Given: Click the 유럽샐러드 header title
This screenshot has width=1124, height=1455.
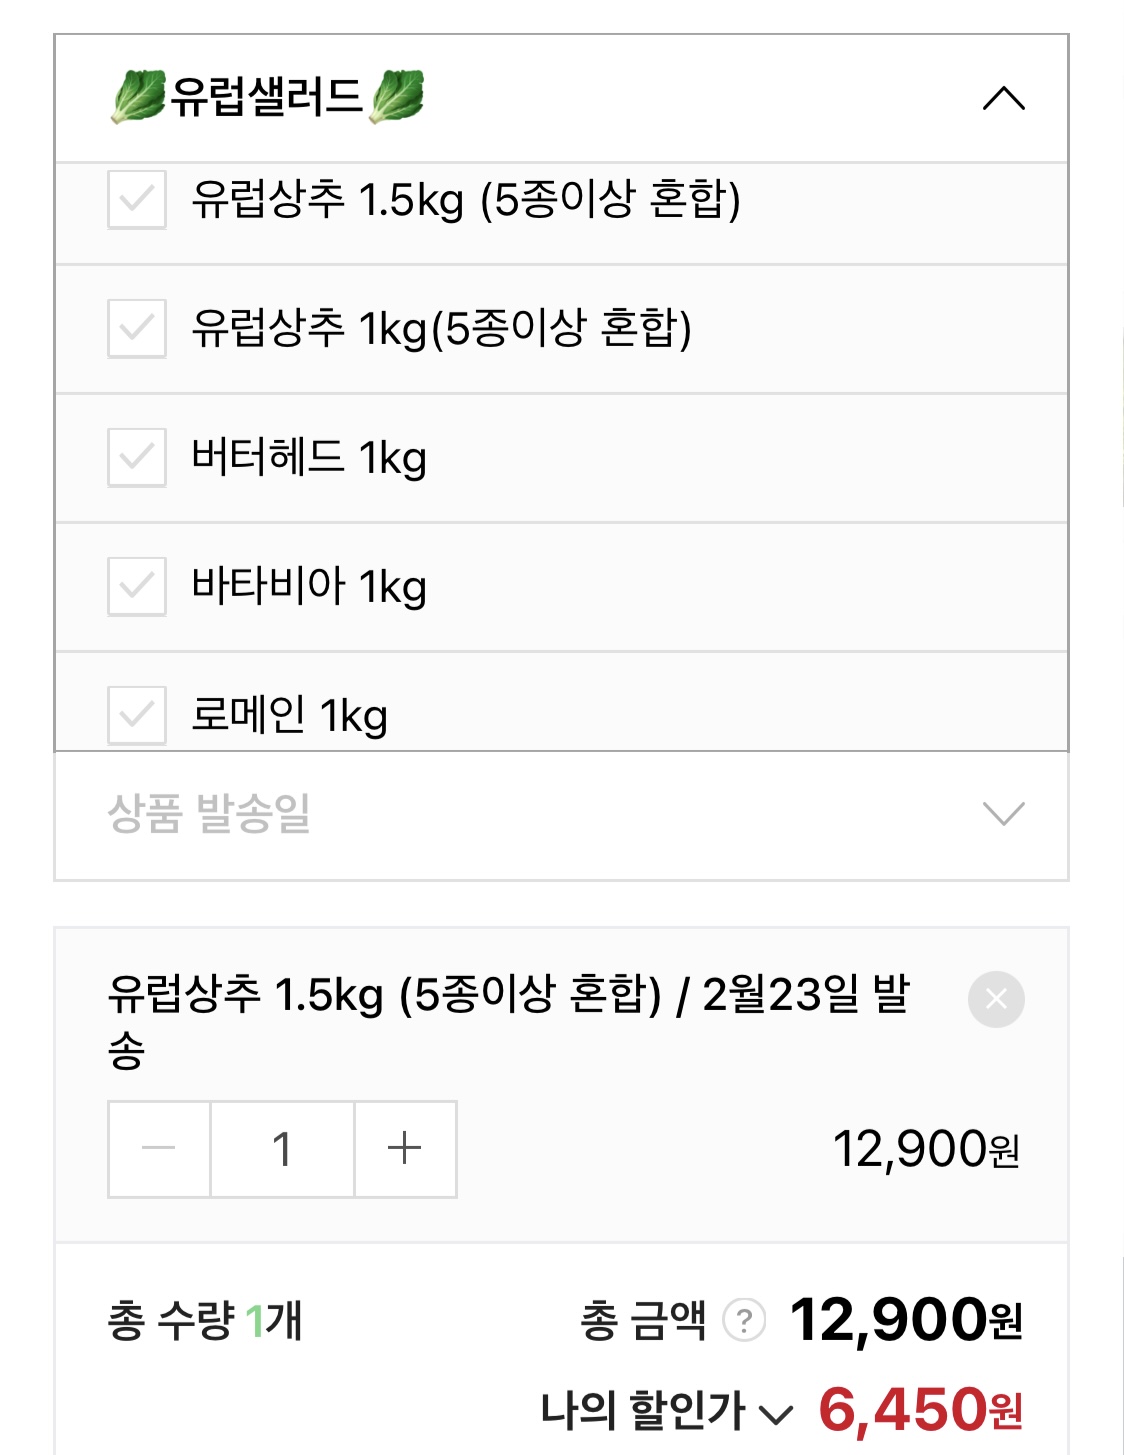Looking at the screenshot, I should pyautogui.click(x=266, y=97).
